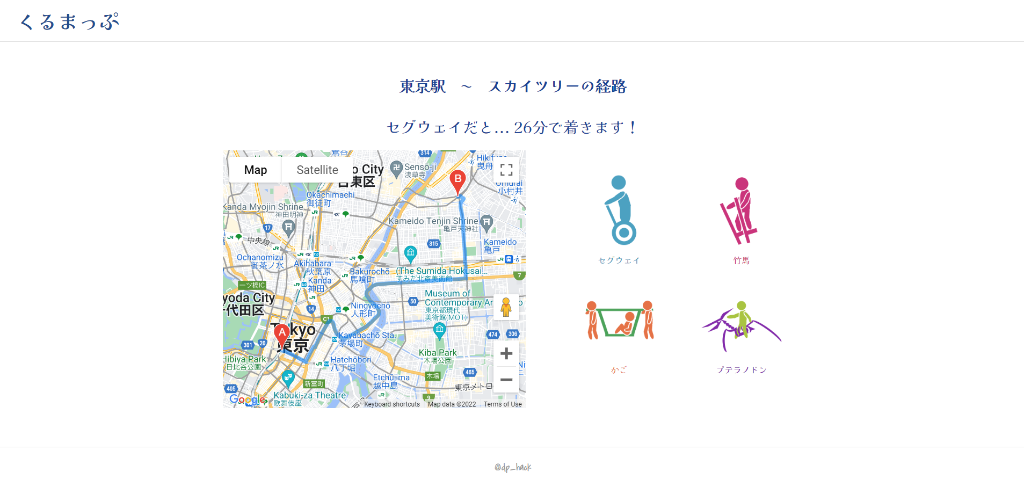The width and height of the screenshot is (1024, 495).
Task: Open the くるまっぷ site logo
Action: [69, 22]
